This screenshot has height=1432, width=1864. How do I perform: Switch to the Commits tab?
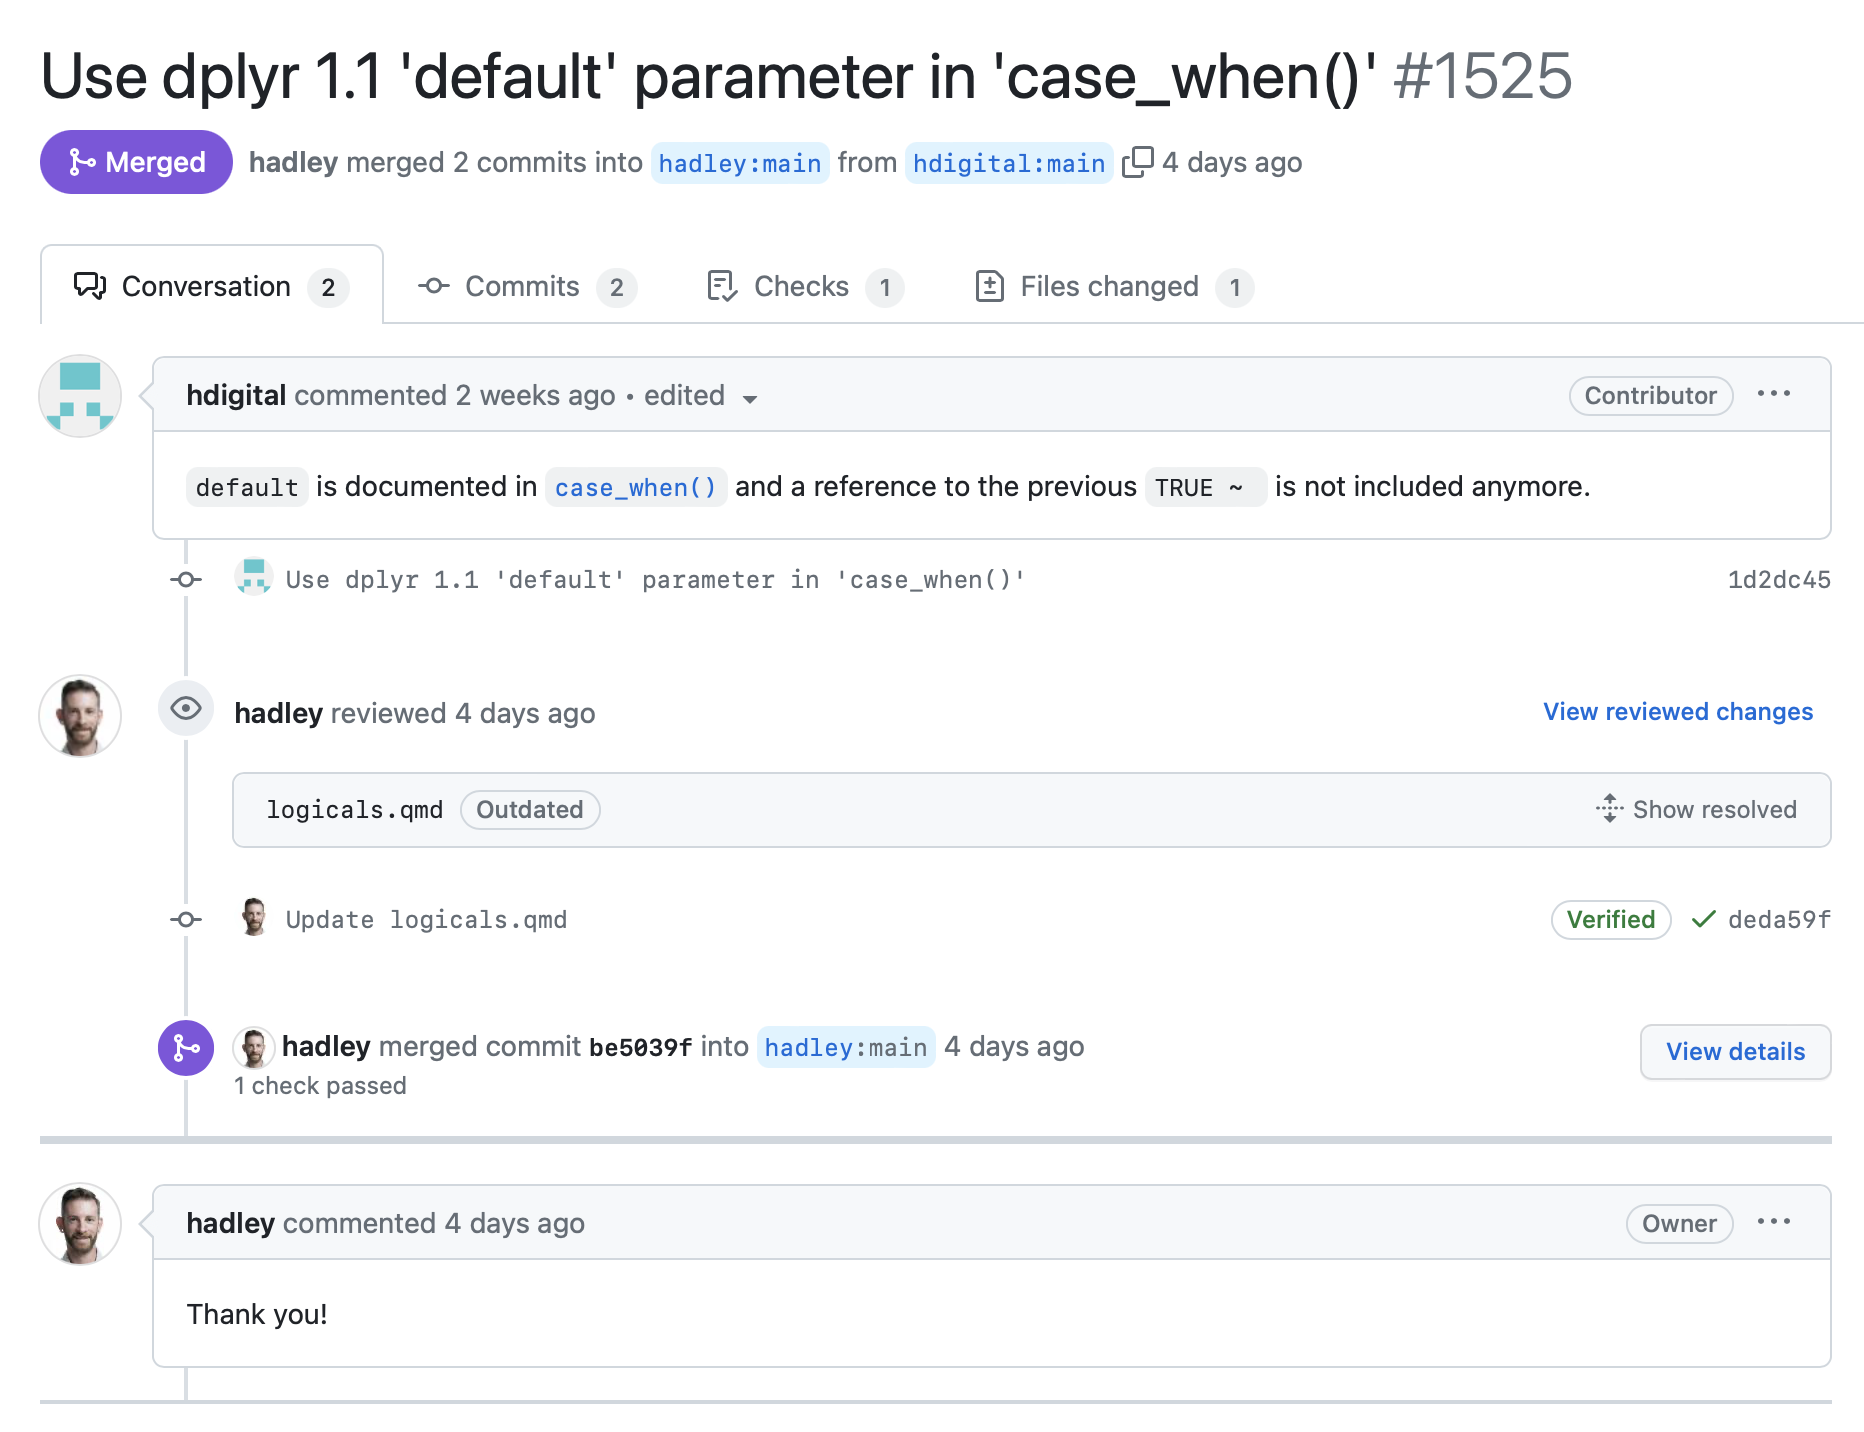(x=527, y=286)
